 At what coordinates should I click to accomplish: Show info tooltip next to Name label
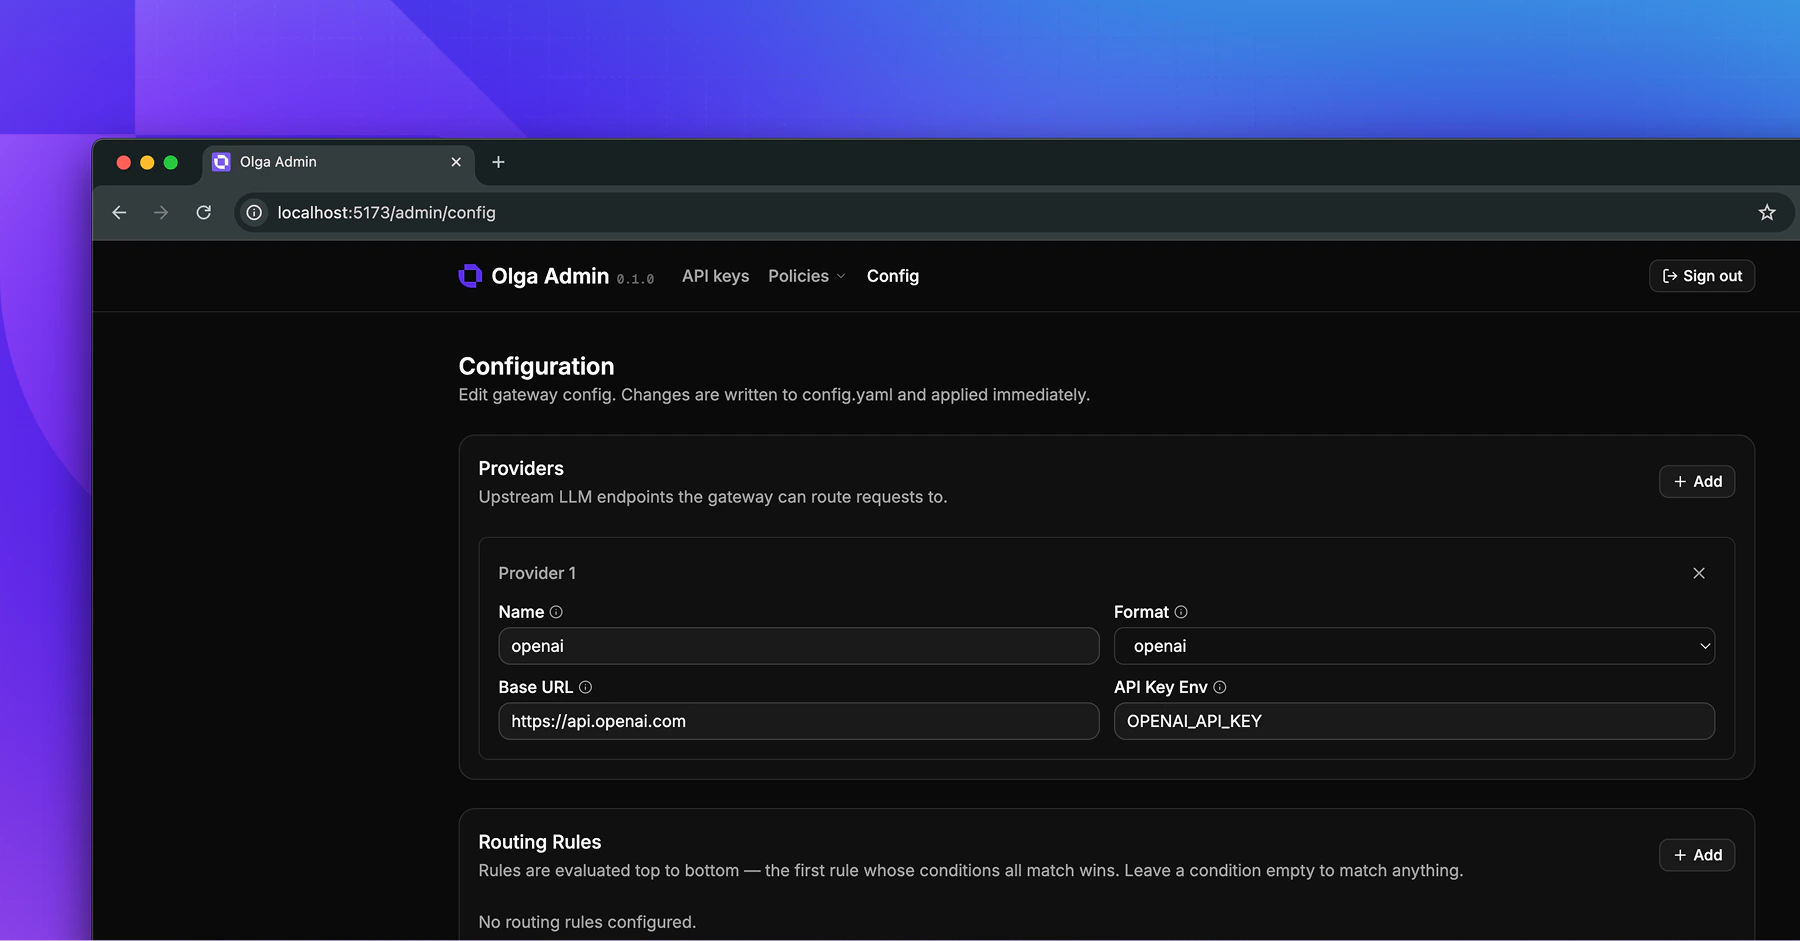coord(556,612)
